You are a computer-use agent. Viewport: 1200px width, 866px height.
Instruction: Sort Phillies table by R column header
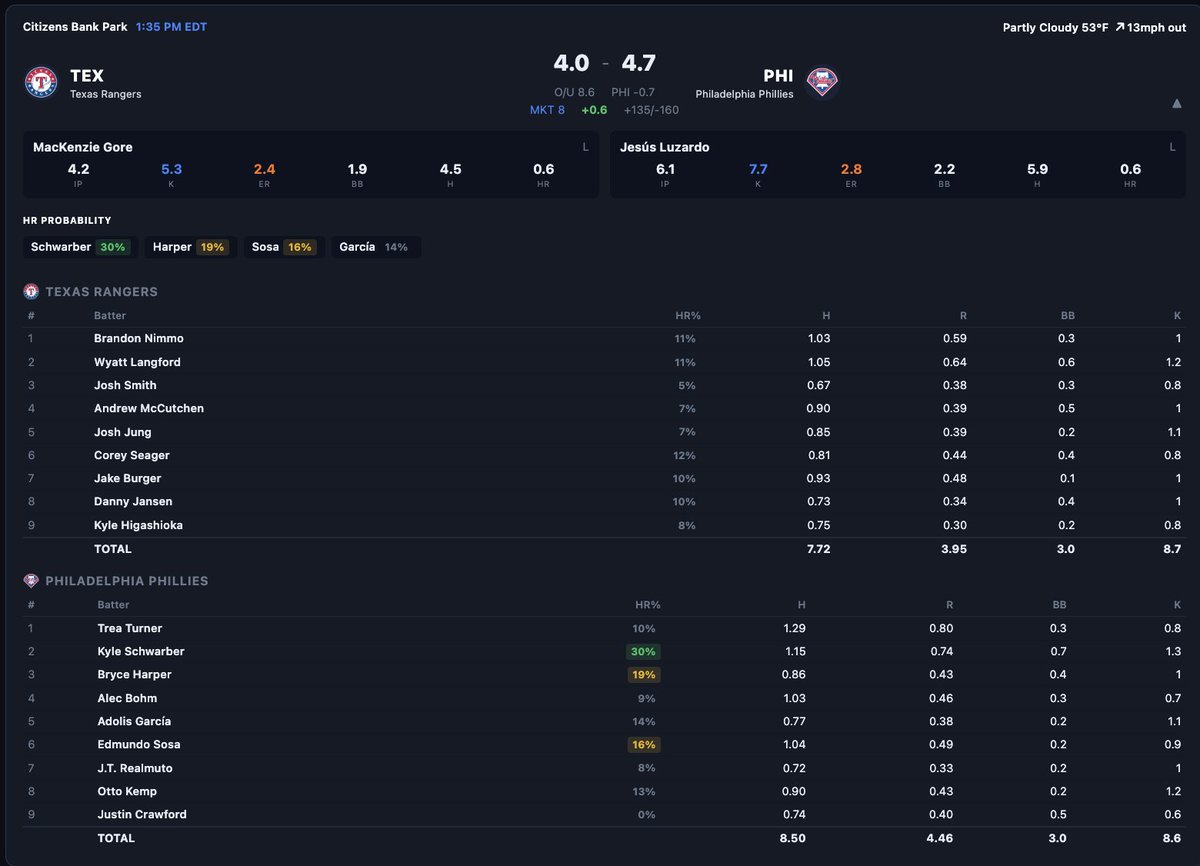click(x=949, y=605)
